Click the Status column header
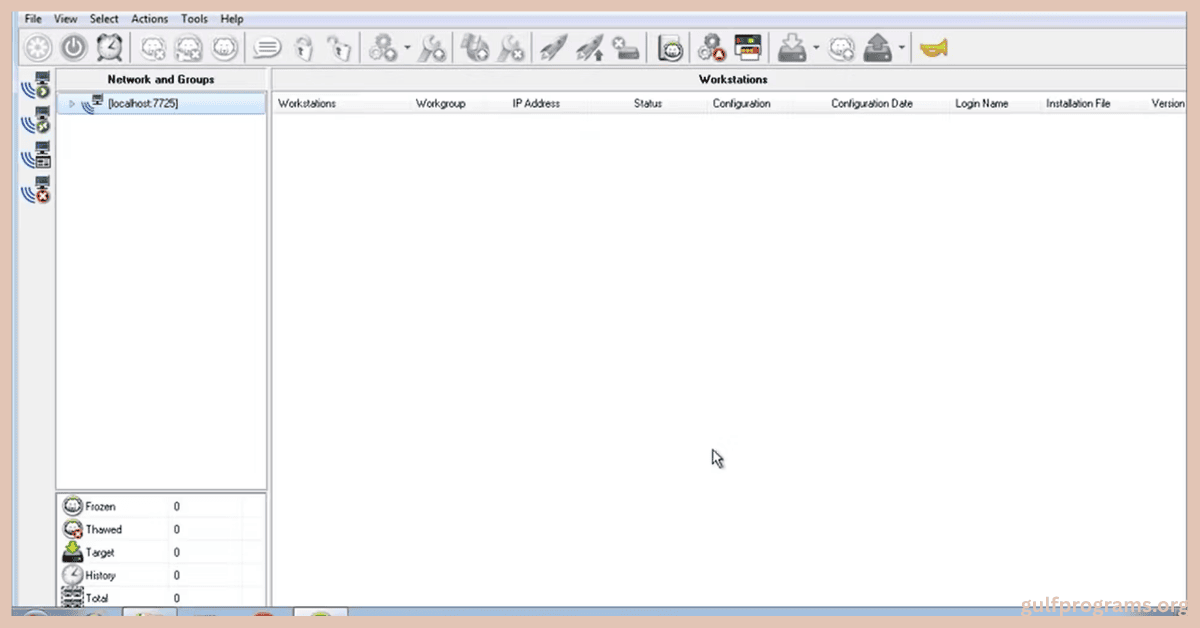1200x628 pixels. [x=648, y=104]
